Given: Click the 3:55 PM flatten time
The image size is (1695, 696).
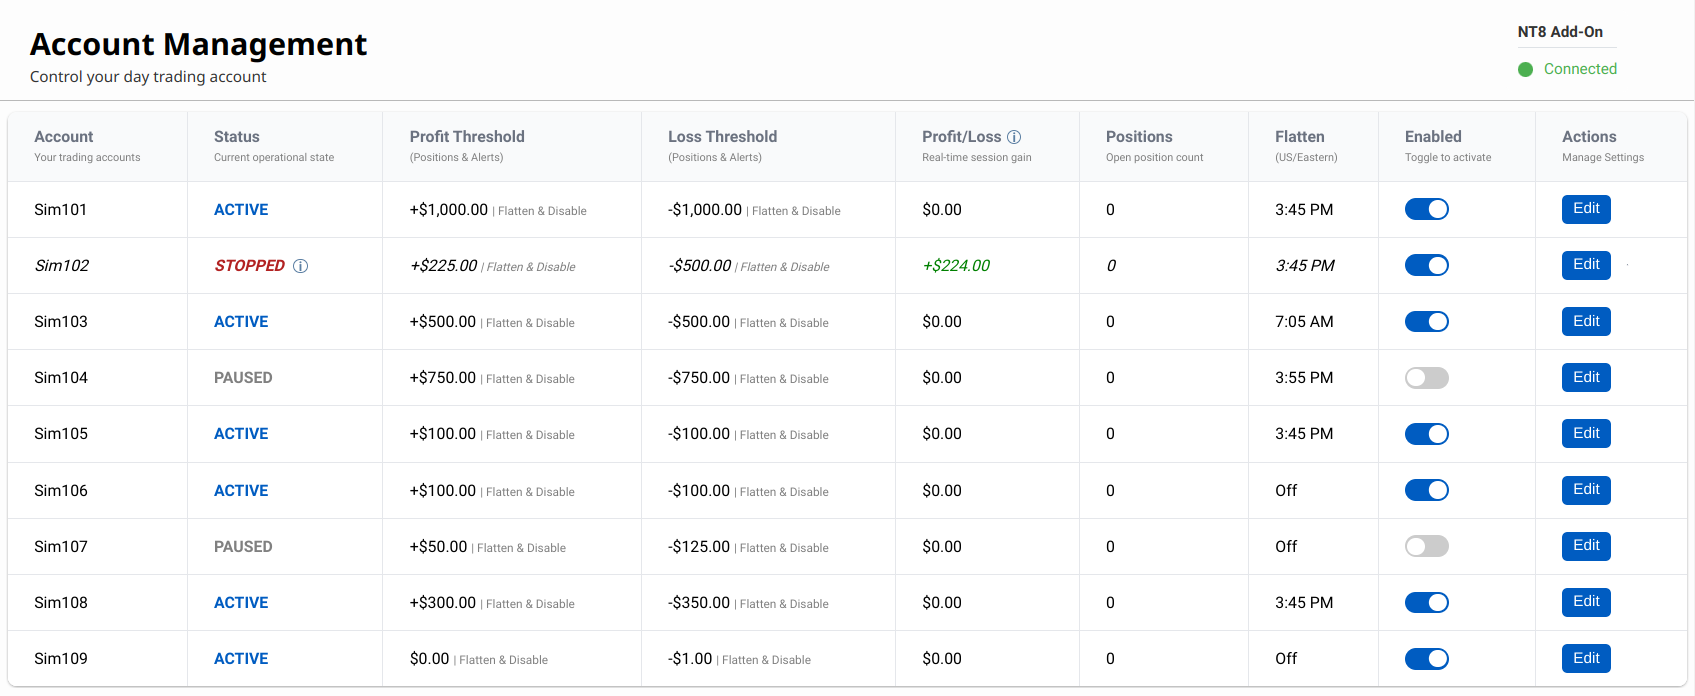Looking at the screenshot, I should [x=1304, y=378].
